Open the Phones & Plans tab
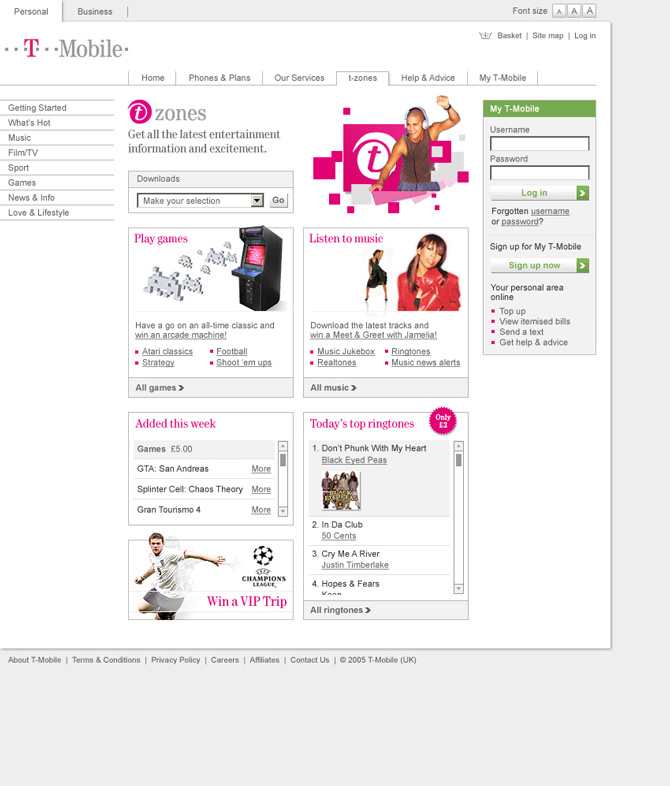Screen dimensions: 670x786 (x=219, y=78)
